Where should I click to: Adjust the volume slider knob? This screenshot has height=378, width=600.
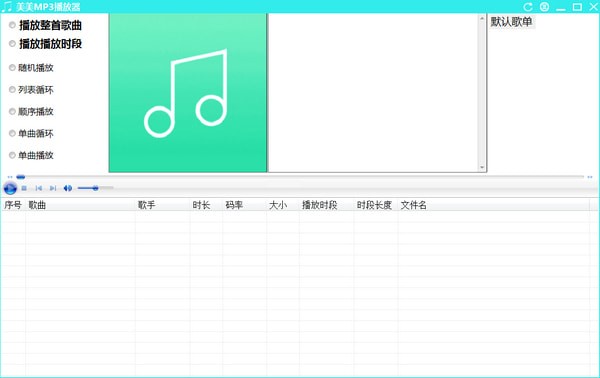[95, 188]
